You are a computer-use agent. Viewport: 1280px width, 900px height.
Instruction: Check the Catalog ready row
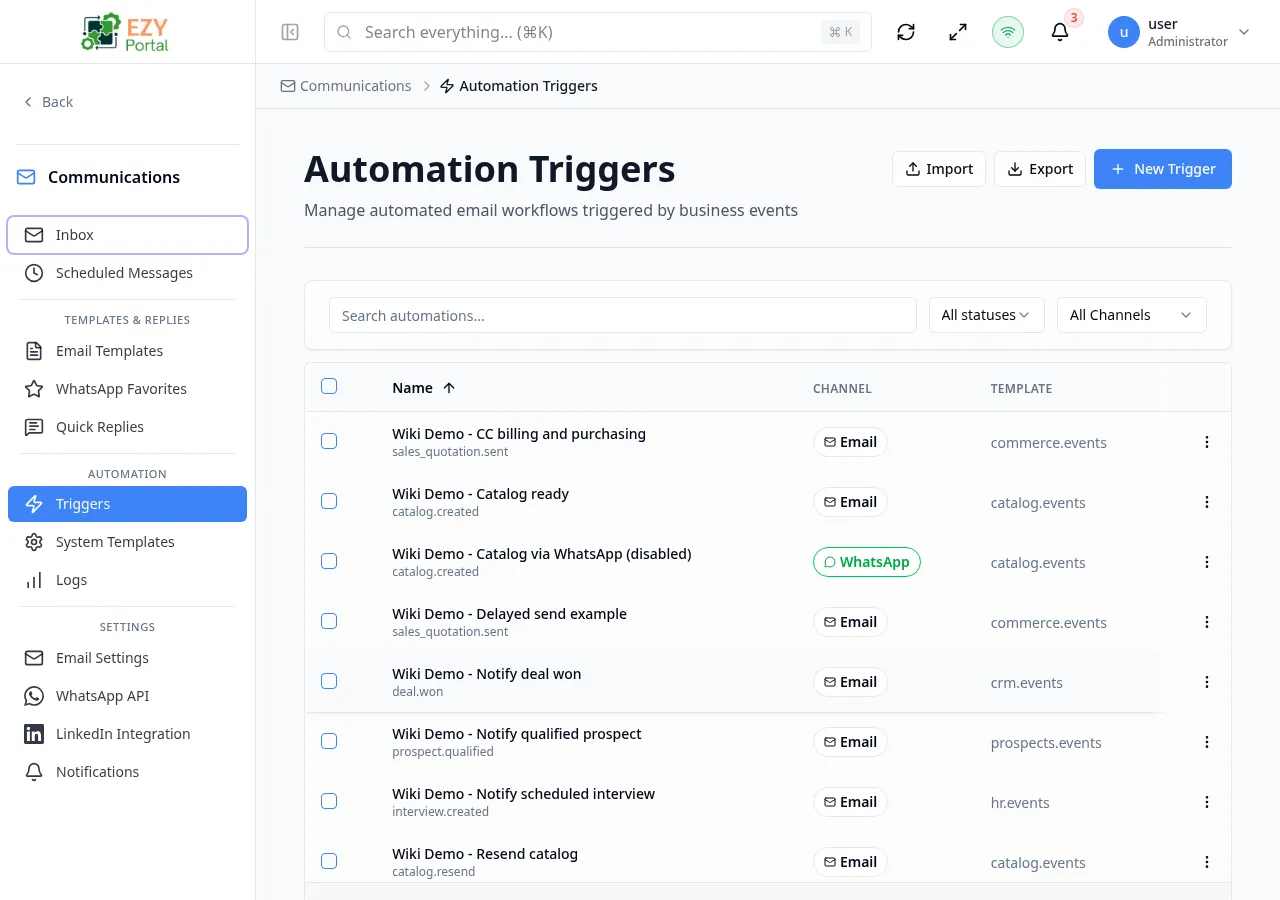[x=329, y=501]
